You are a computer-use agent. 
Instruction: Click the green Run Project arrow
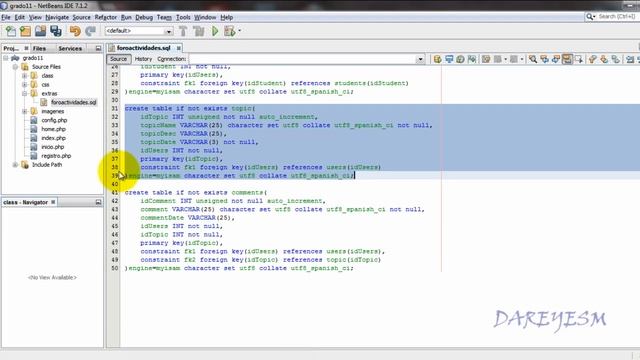pyautogui.click(x=215, y=31)
